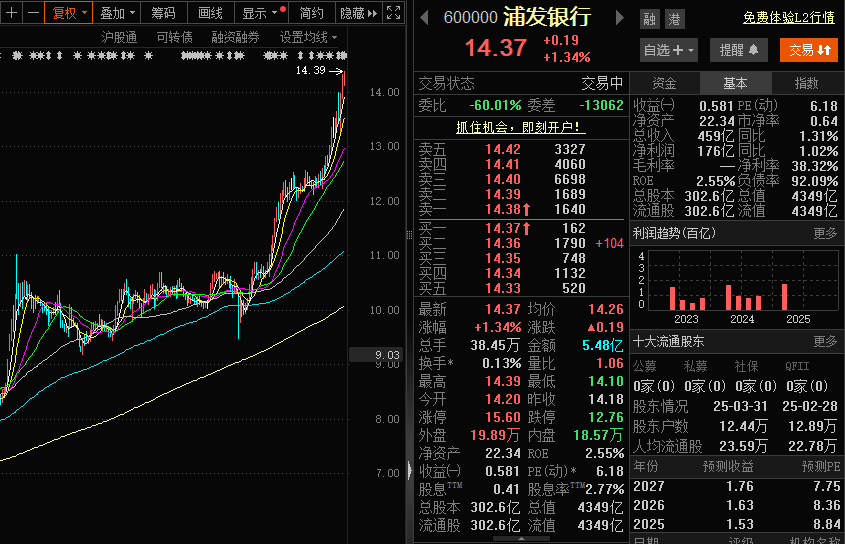The width and height of the screenshot is (845, 544).
Task: Click the 2025 forecast row
Action: tap(736, 524)
